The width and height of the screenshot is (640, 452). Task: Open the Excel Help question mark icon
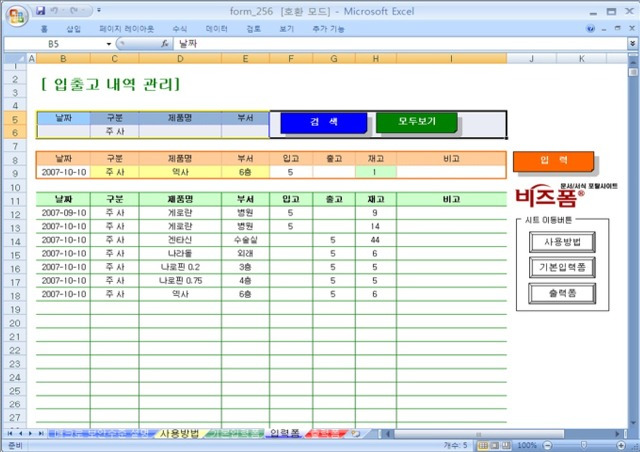pyautogui.click(x=590, y=29)
